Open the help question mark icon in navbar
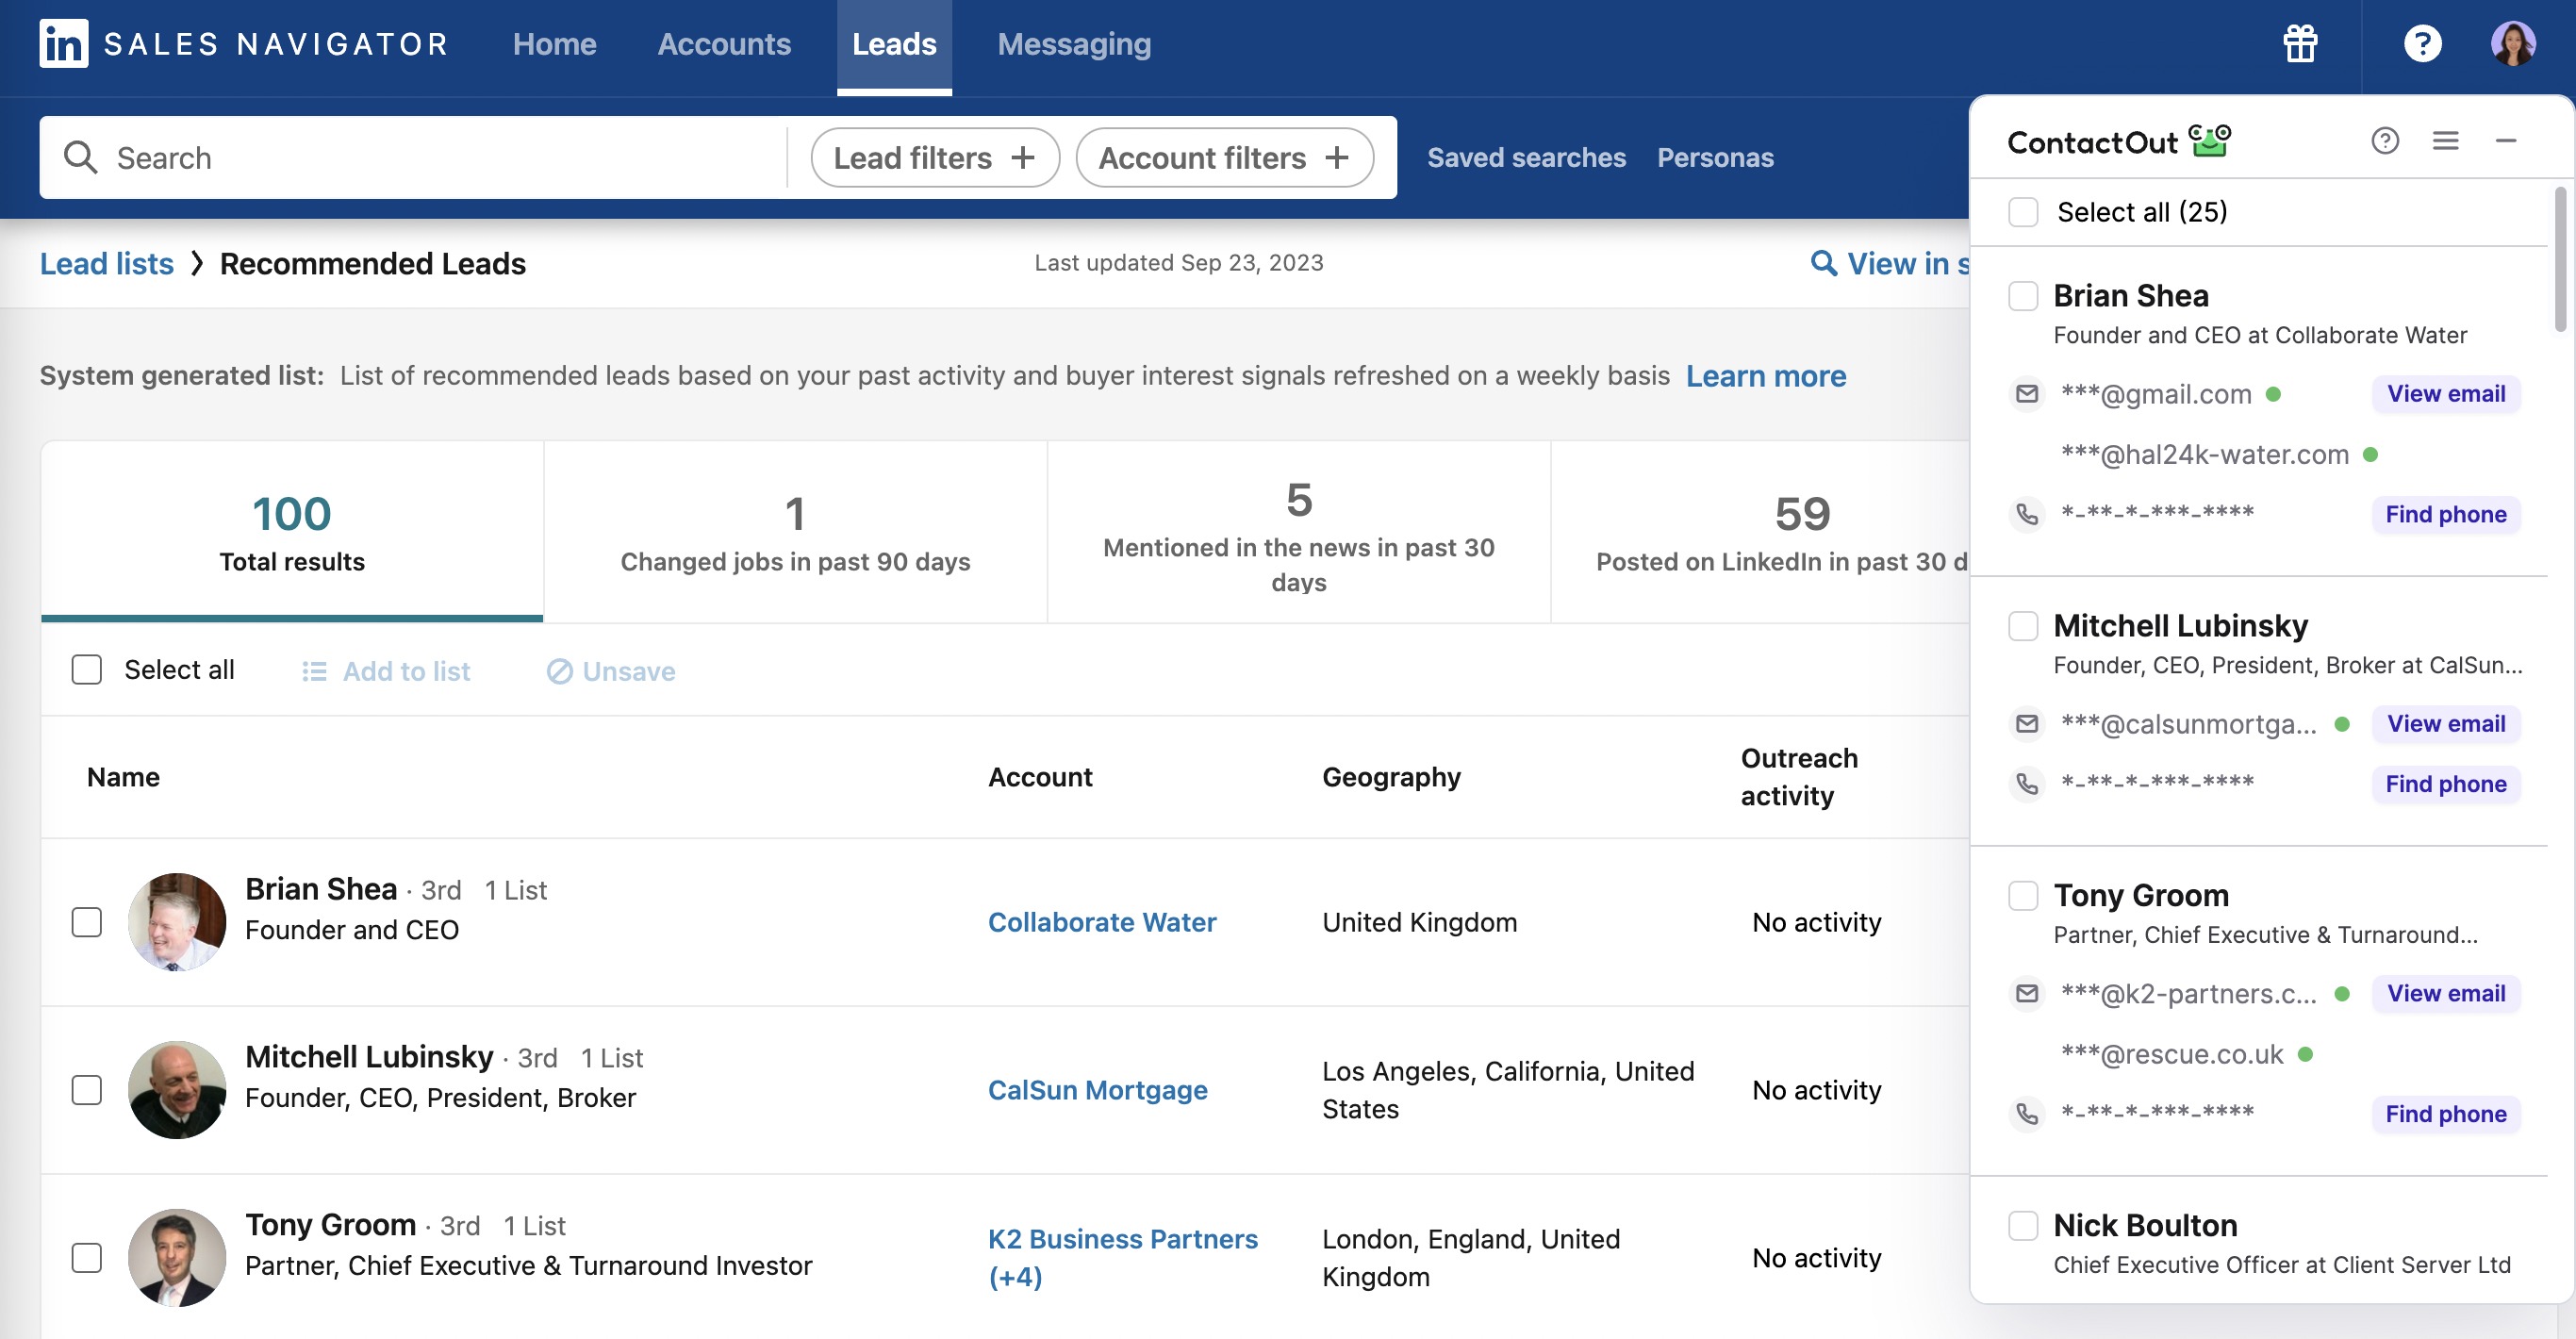 pyautogui.click(x=2421, y=44)
